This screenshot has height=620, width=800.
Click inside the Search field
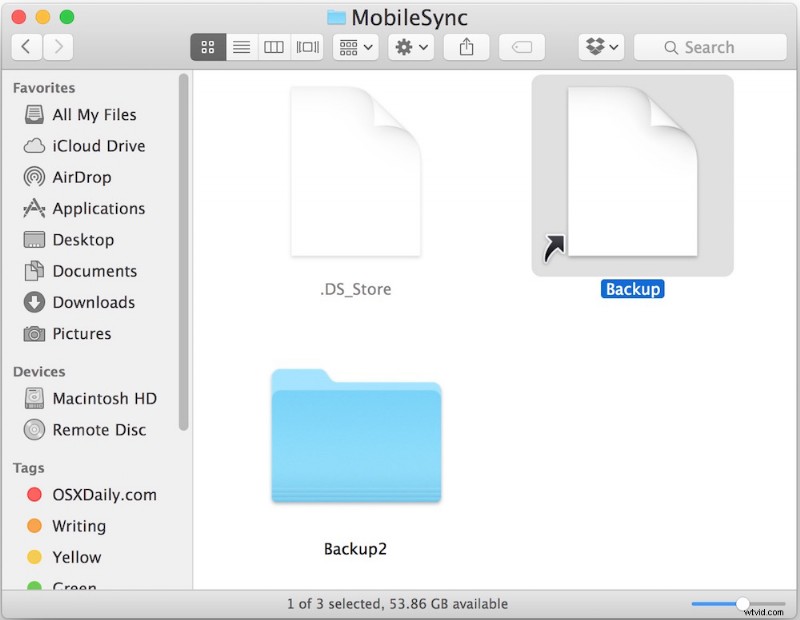click(710, 47)
